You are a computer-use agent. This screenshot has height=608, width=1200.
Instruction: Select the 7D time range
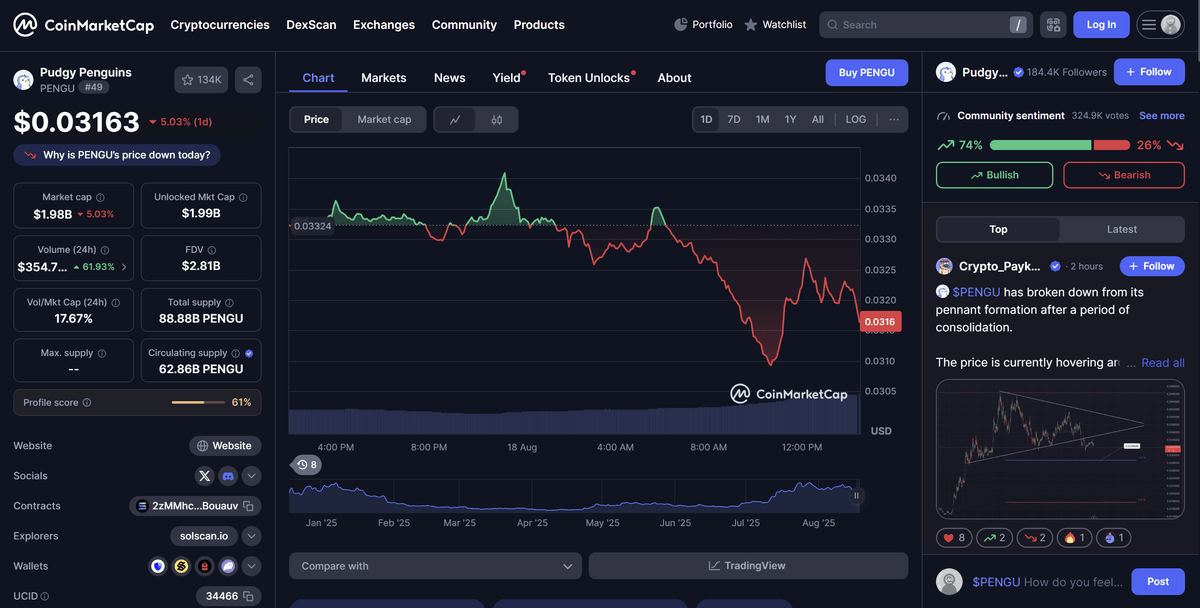point(734,119)
